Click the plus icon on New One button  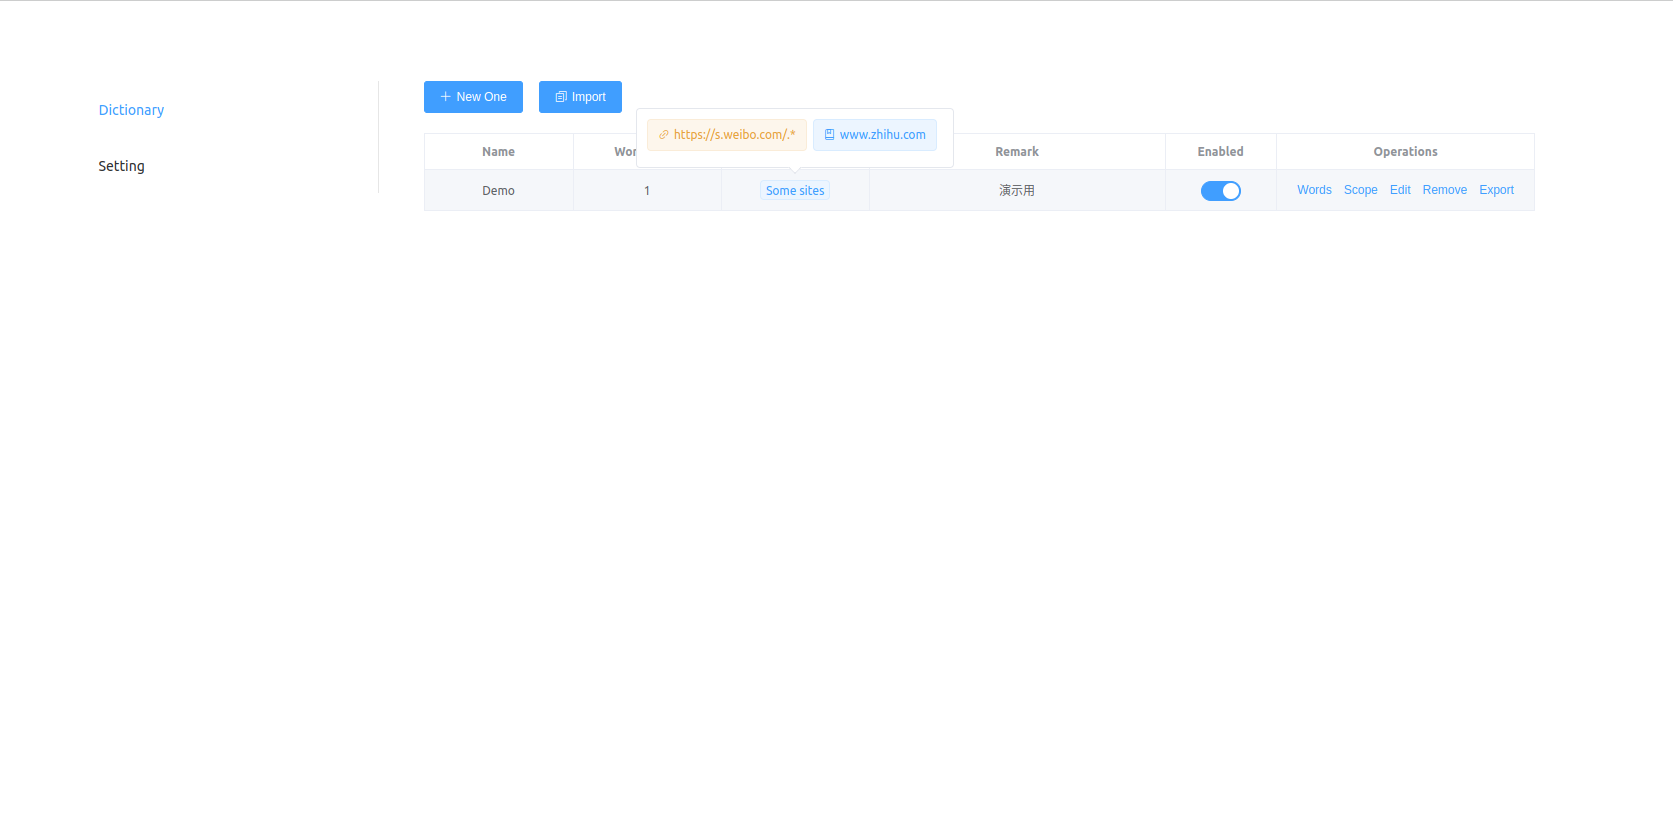[446, 97]
